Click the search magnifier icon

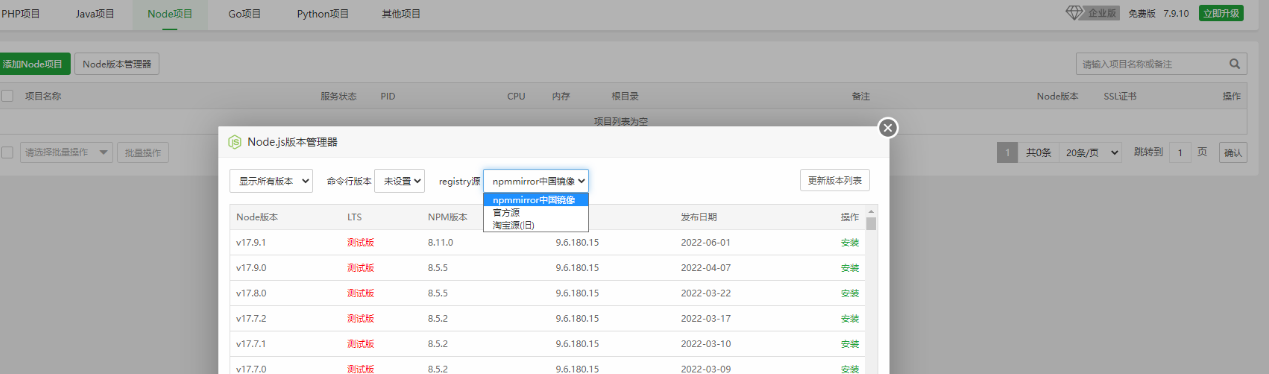[x=1236, y=64]
